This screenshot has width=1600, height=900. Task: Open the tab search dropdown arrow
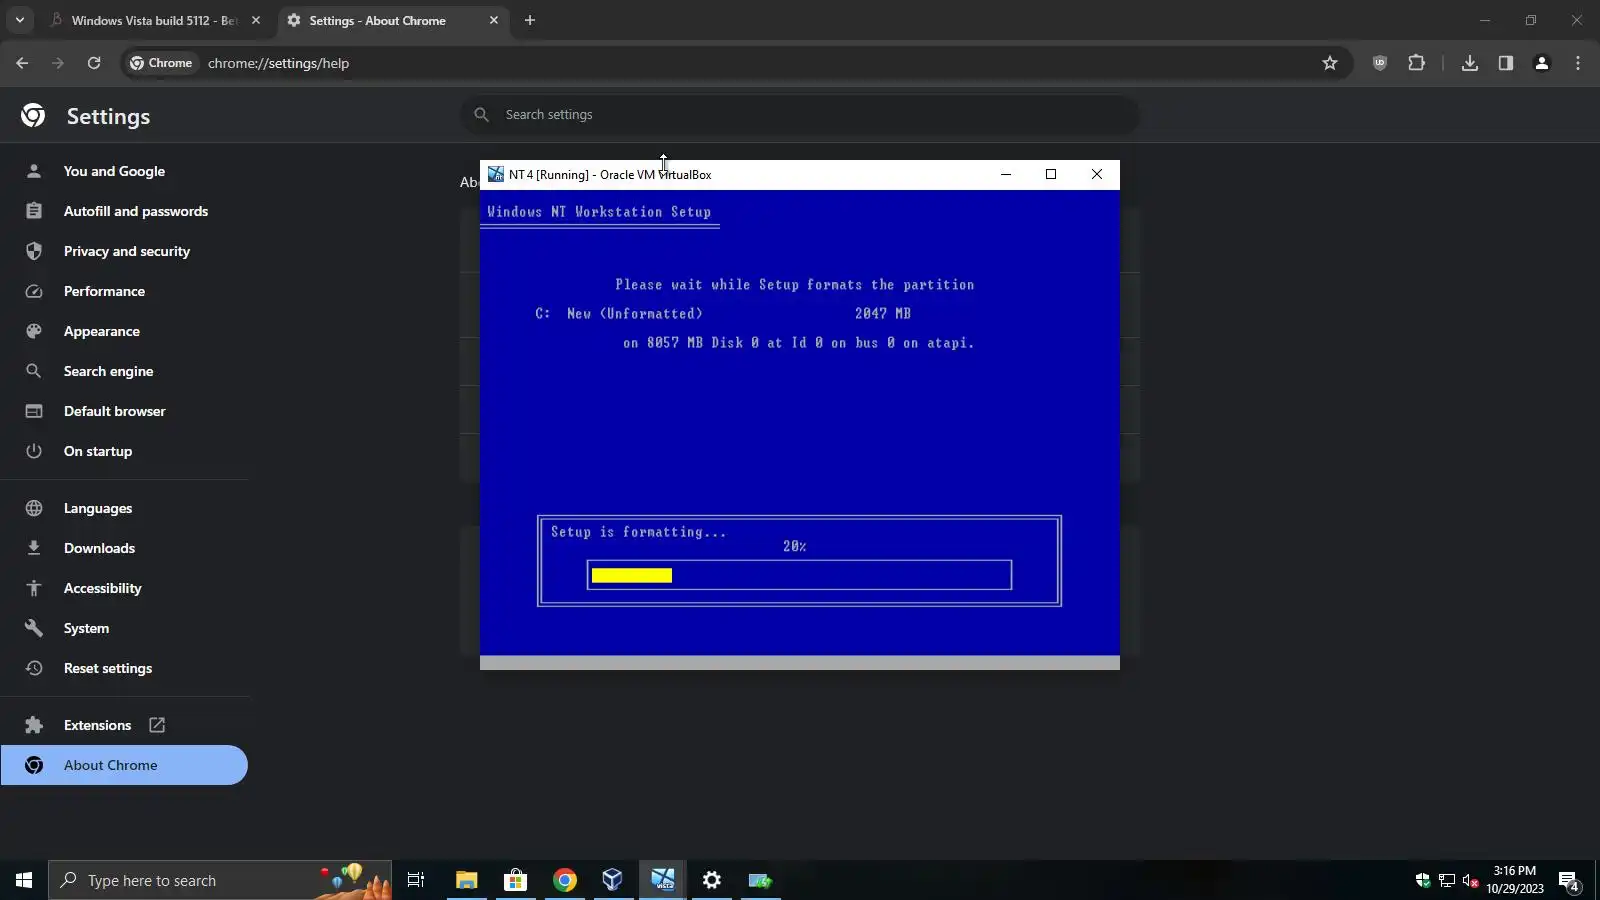19,20
